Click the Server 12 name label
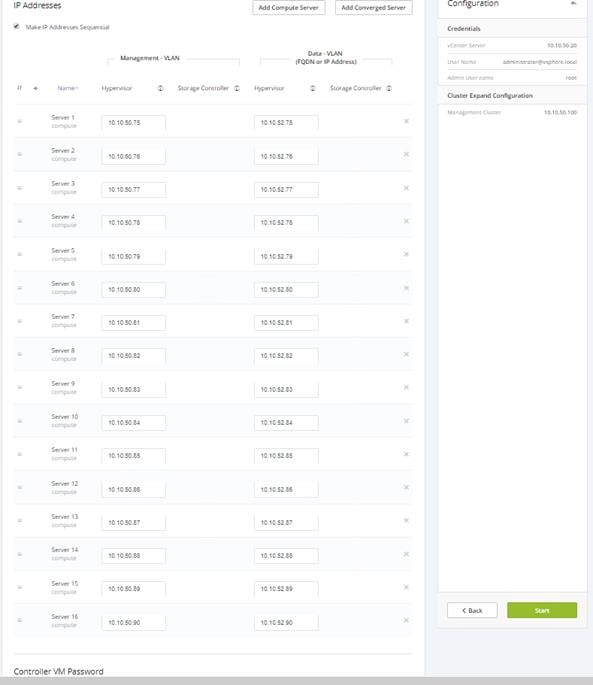 (x=65, y=484)
